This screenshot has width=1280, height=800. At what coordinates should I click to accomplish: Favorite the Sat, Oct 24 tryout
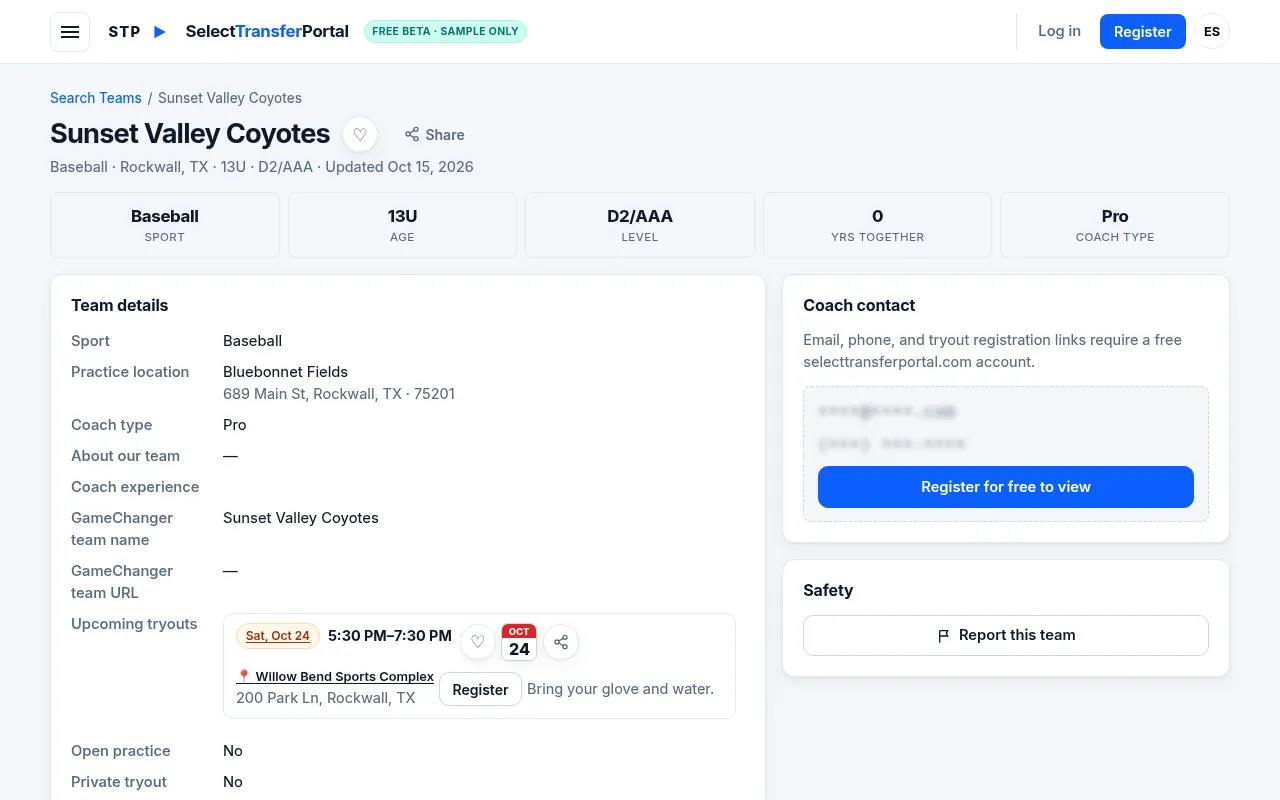(x=478, y=642)
